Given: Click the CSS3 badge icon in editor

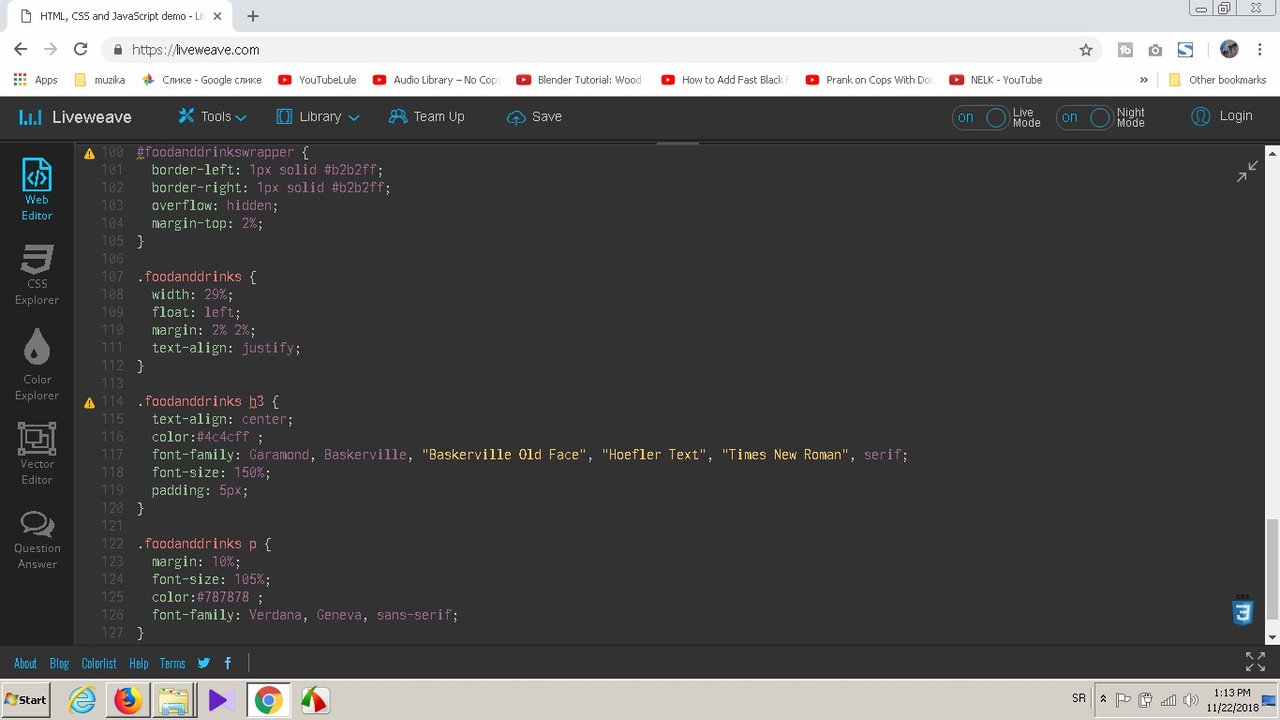Looking at the screenshot, I should 1243,610.
